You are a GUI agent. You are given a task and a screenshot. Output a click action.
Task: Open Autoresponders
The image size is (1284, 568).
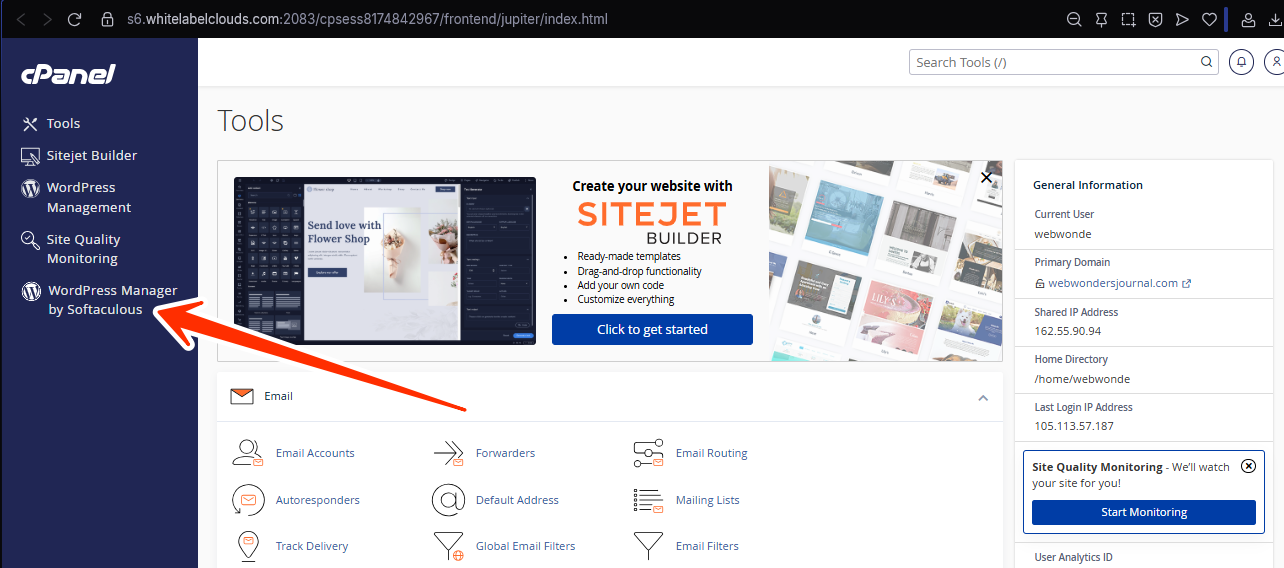(317, 500)
